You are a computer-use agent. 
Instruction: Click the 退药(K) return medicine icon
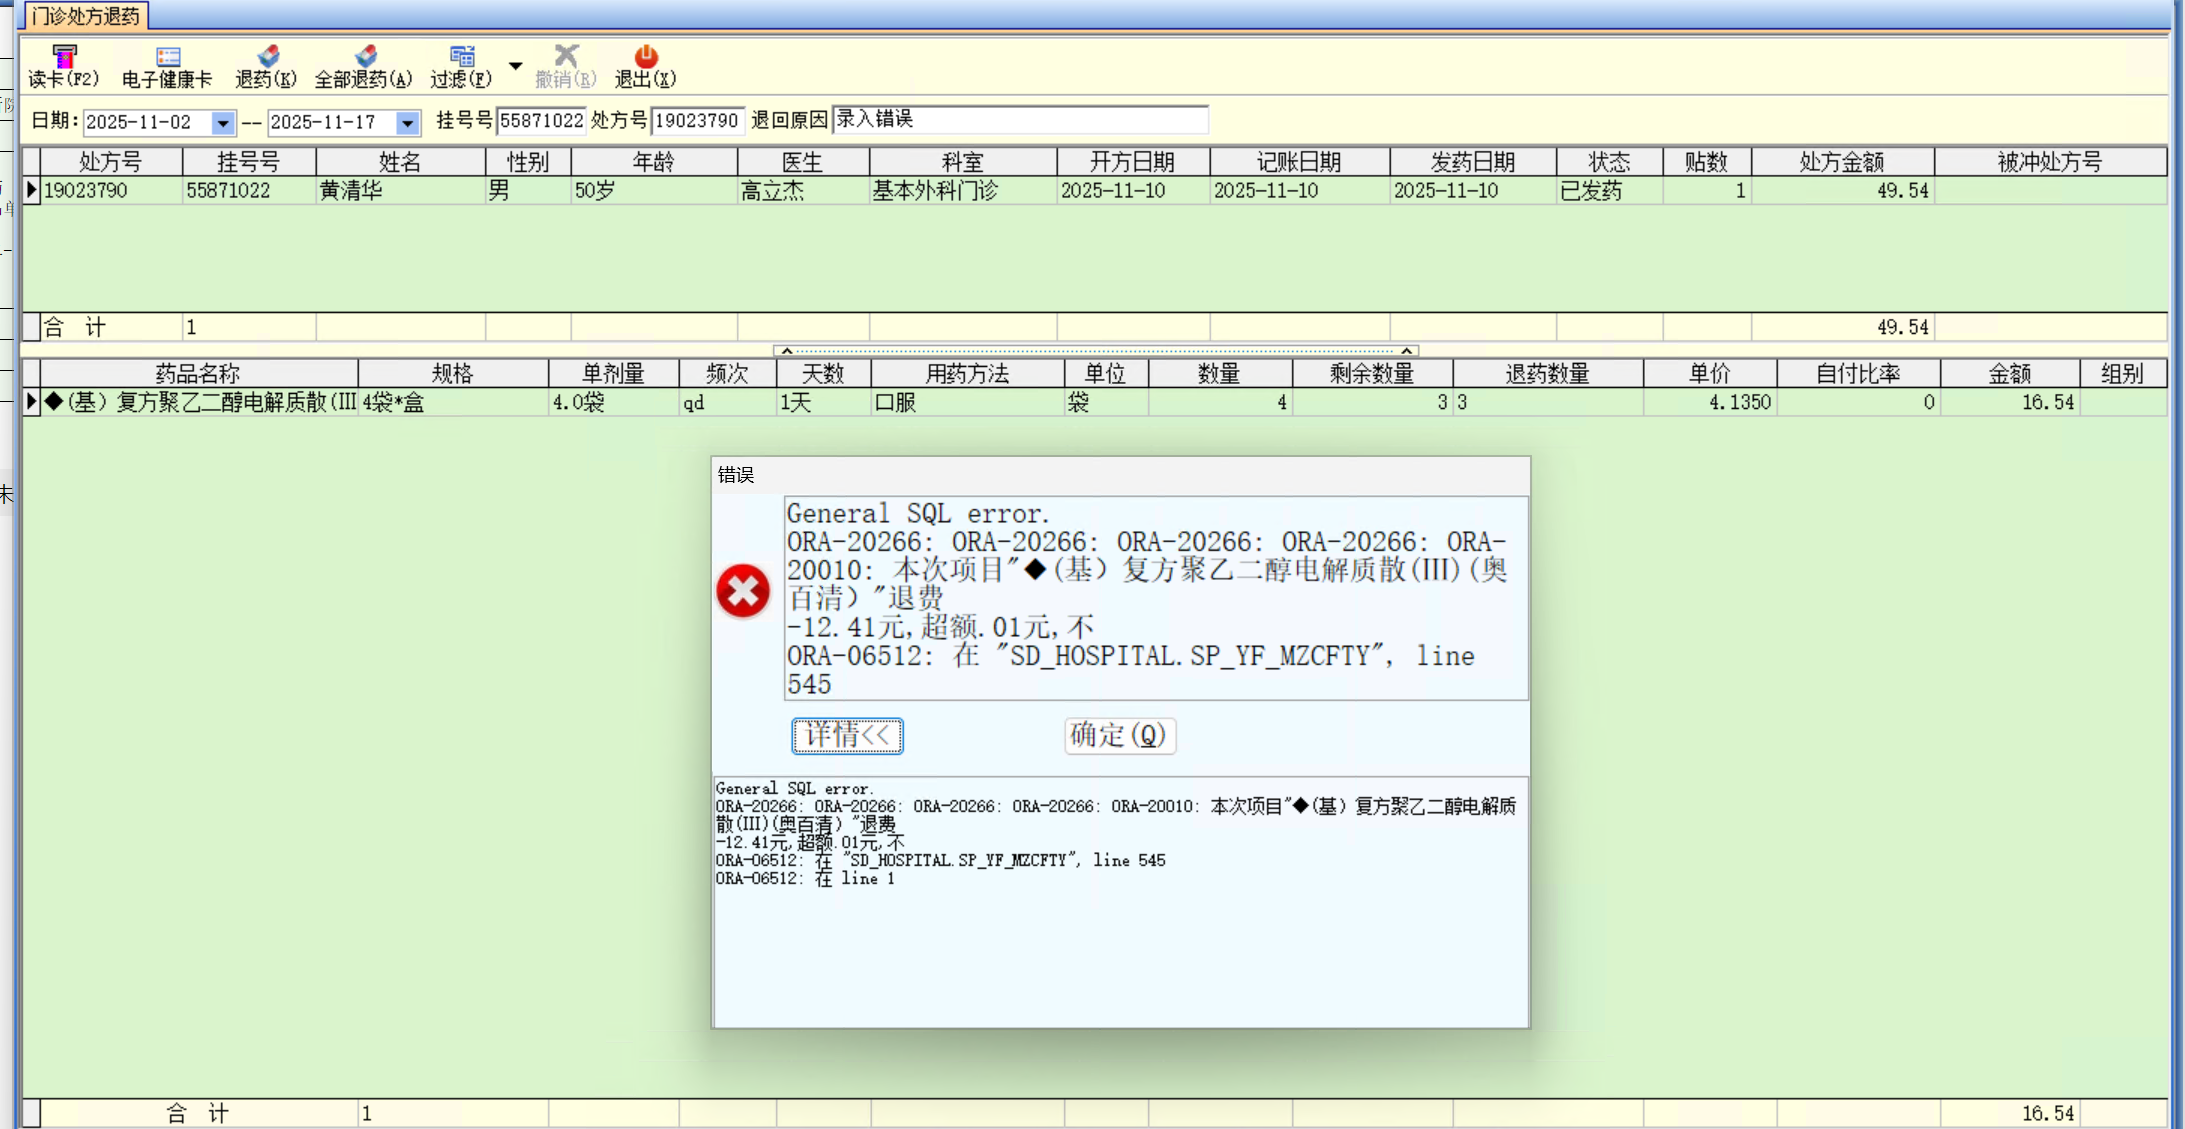[x=266, y=57]
